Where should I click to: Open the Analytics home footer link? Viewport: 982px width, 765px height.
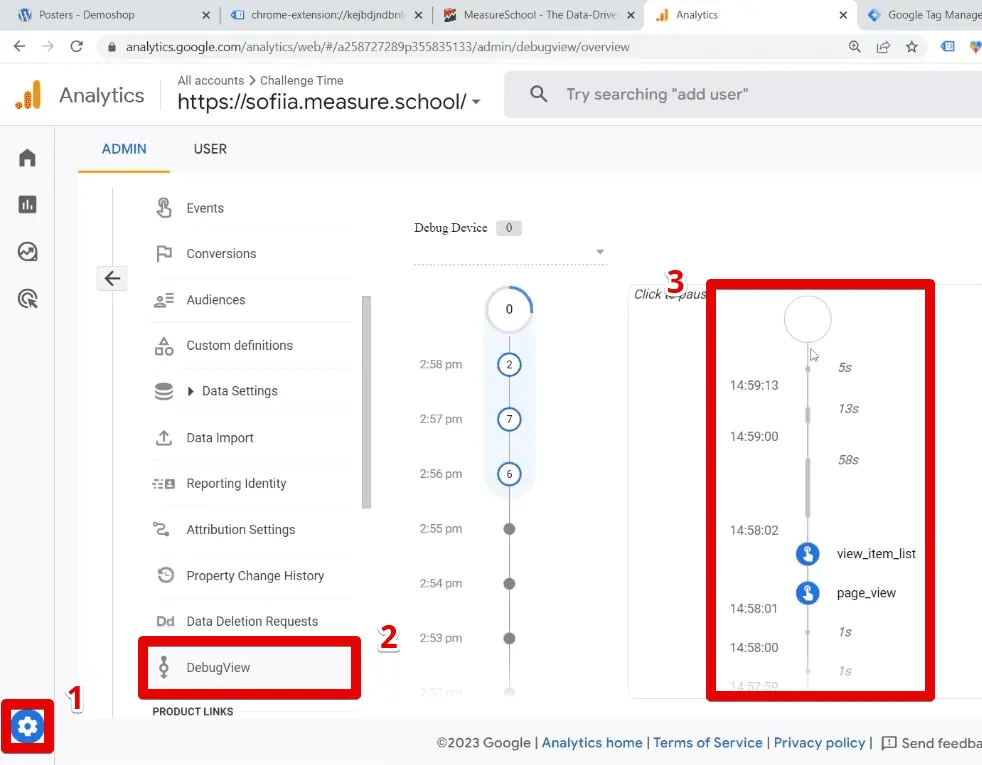(592, 742)
